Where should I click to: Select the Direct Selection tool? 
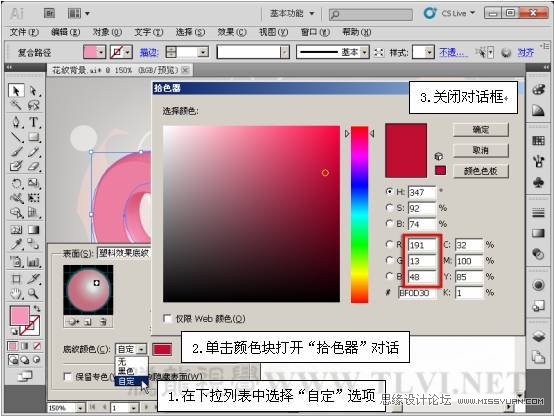tap(34, 91)
